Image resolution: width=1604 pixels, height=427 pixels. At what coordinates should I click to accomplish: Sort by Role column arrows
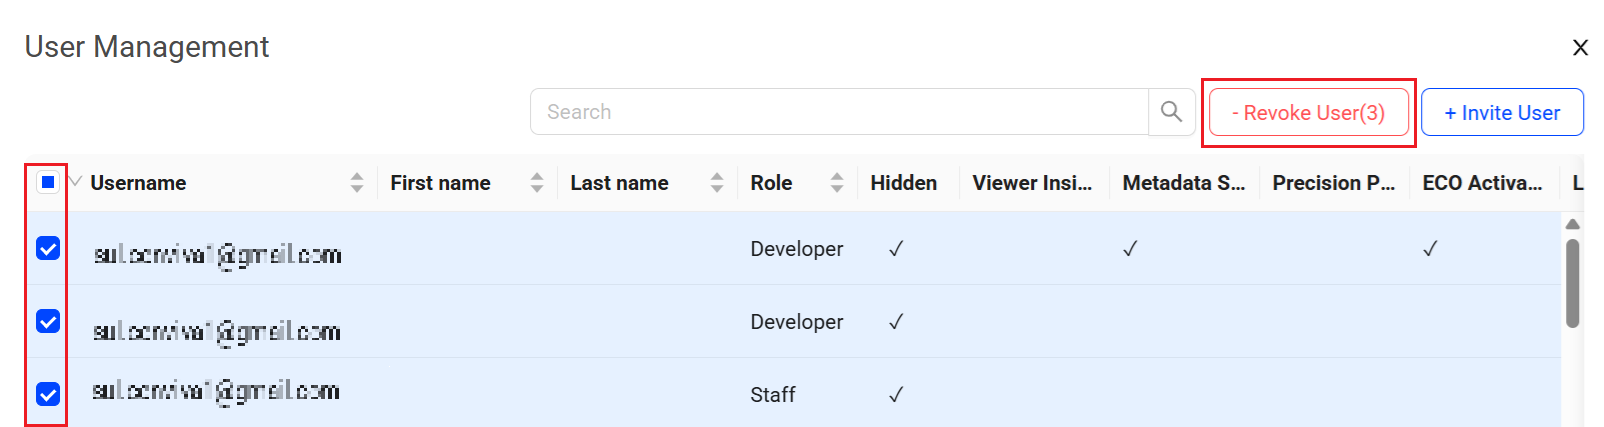(837, 183)
